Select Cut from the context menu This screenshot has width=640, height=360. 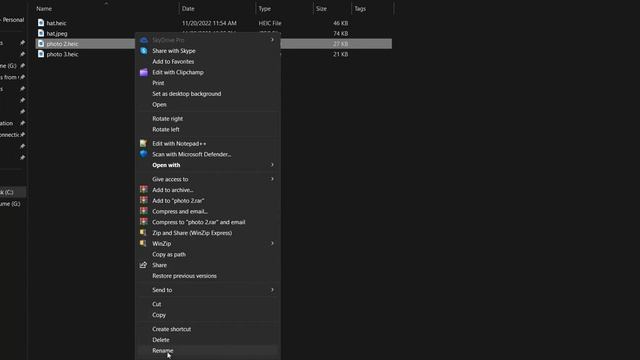point(157,304)
